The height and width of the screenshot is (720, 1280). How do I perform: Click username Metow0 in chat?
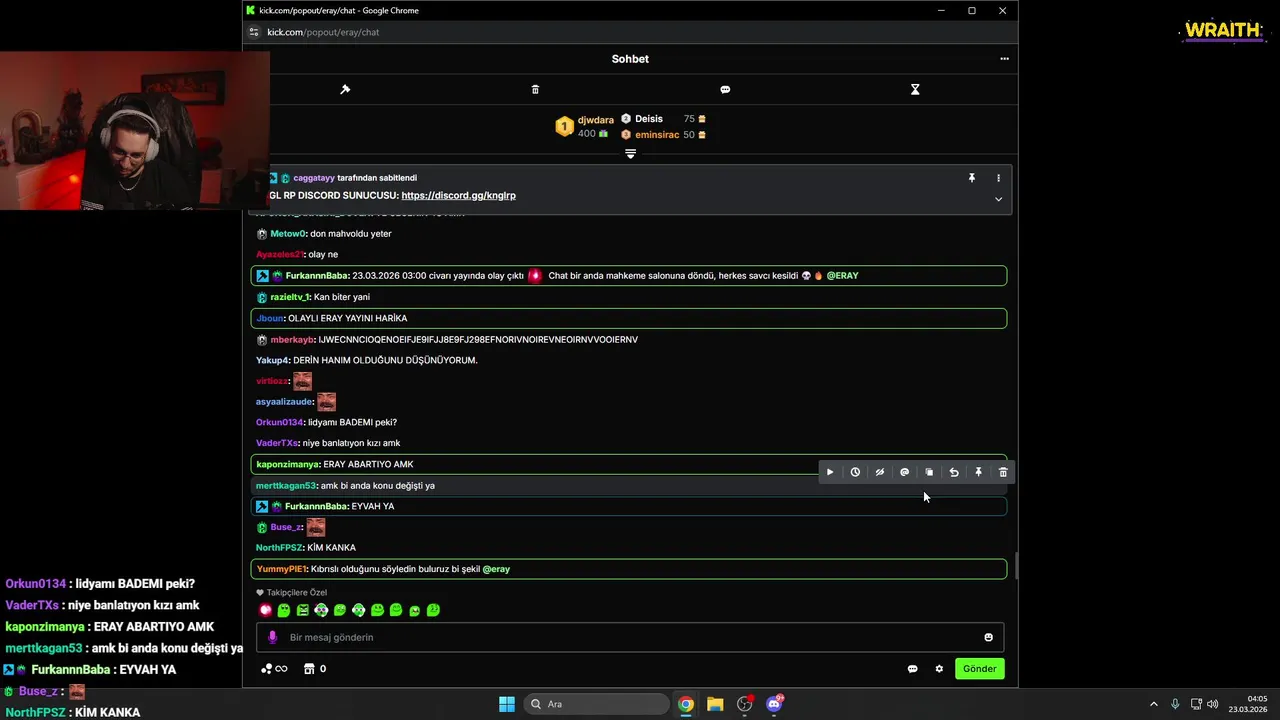coord(288,234)
